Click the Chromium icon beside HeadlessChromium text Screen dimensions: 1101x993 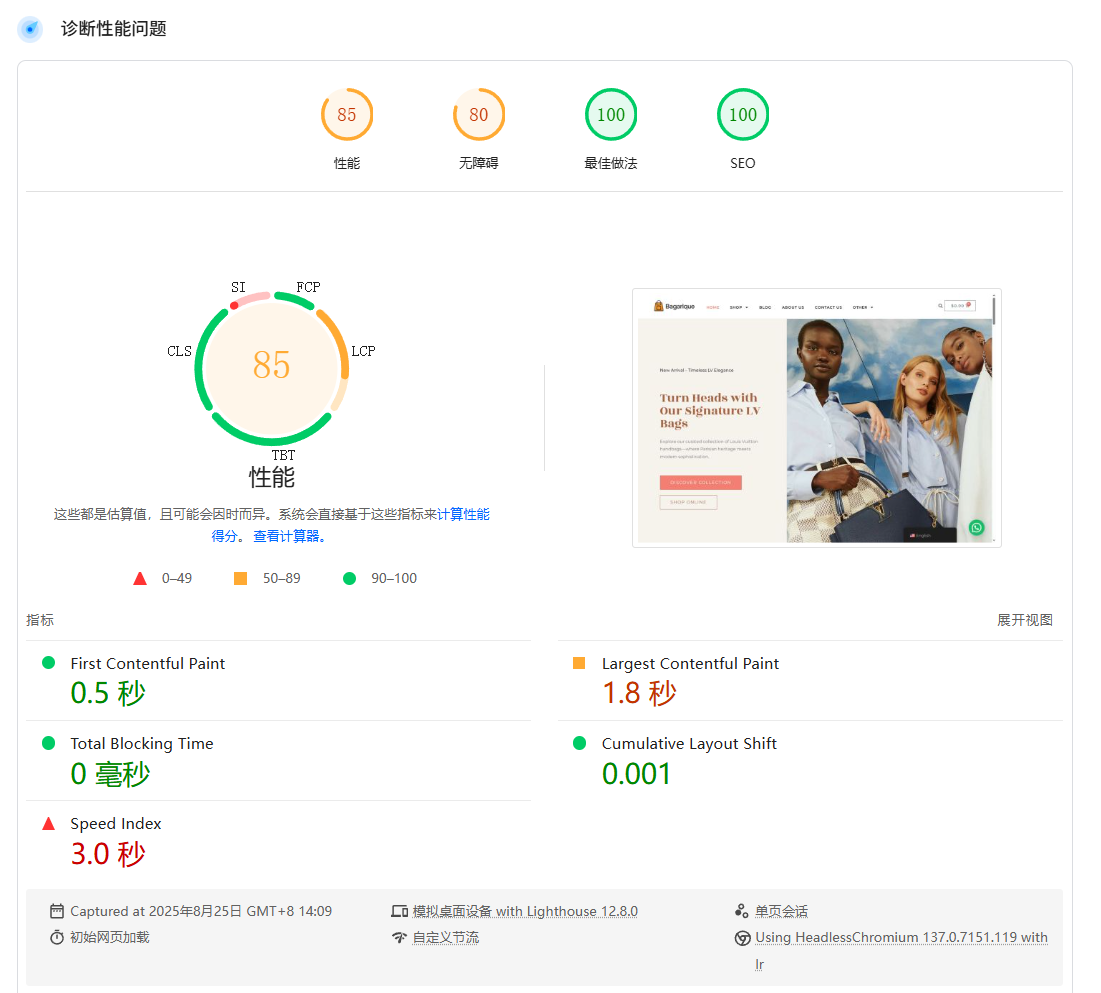coord(741,937)
